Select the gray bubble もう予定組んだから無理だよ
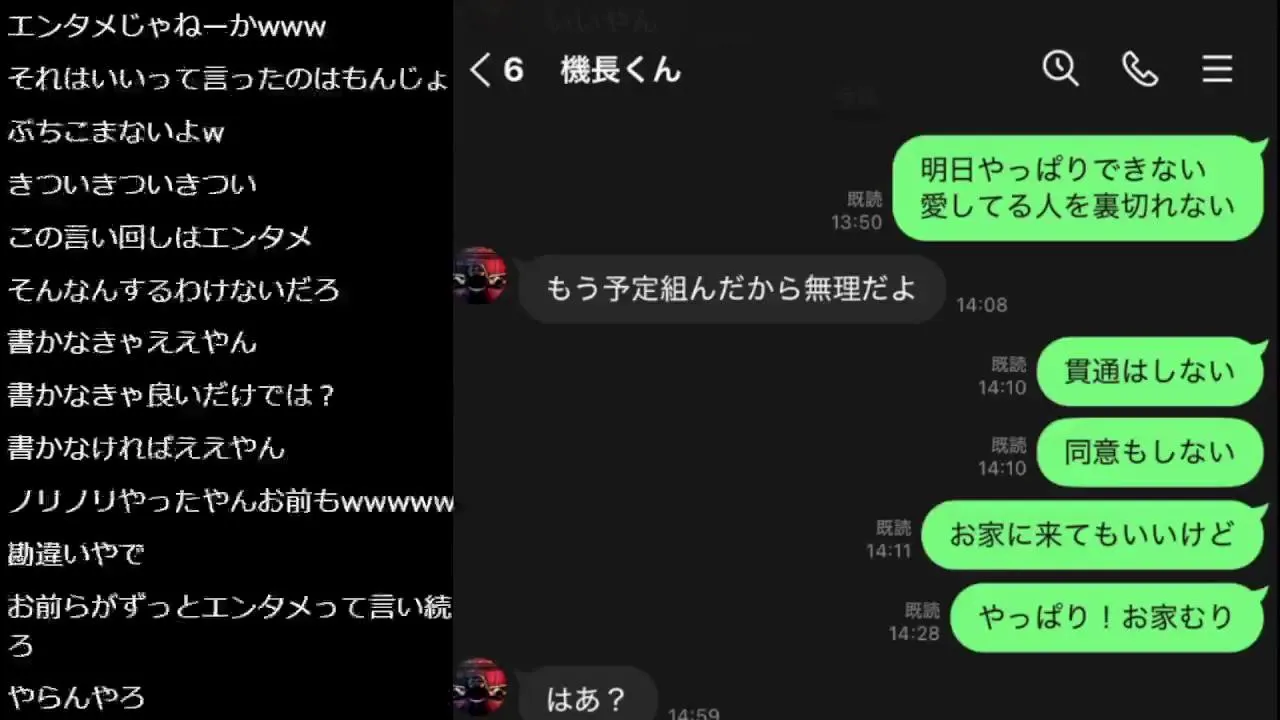The image size is (1280, 720). (732, 289)
